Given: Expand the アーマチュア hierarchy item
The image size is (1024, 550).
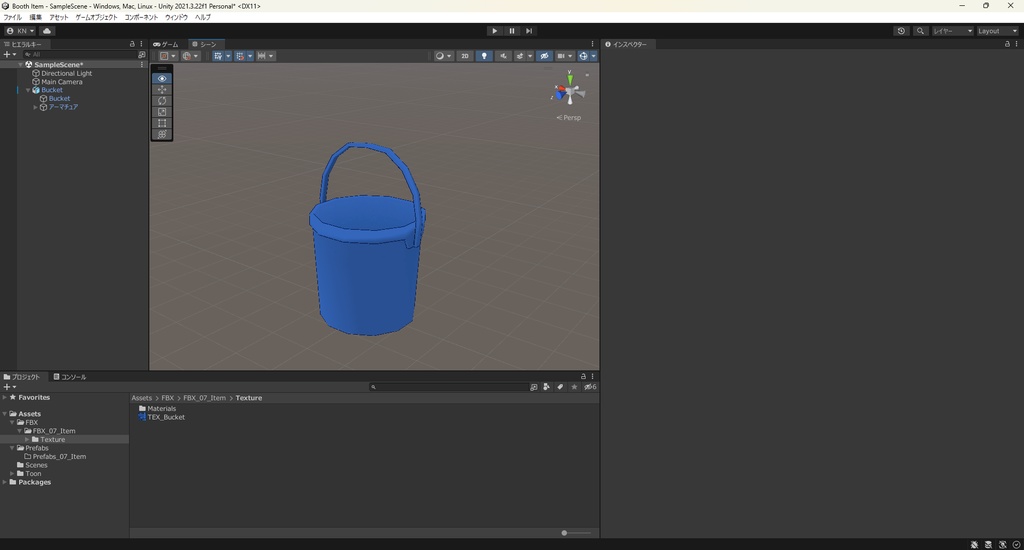Looking at the screenshot, I should [x=36, y=107].
